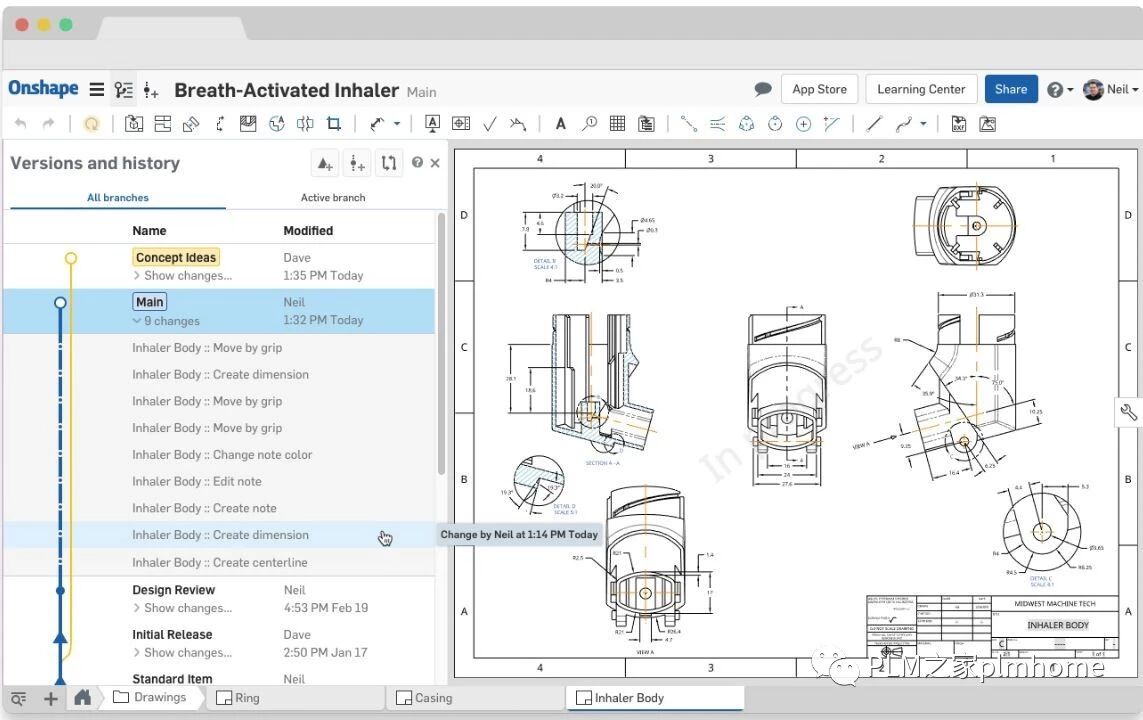Select the Surface finish checkmark tool
The height and width of the screenshot is (720, 1143).
pos(490,124)
